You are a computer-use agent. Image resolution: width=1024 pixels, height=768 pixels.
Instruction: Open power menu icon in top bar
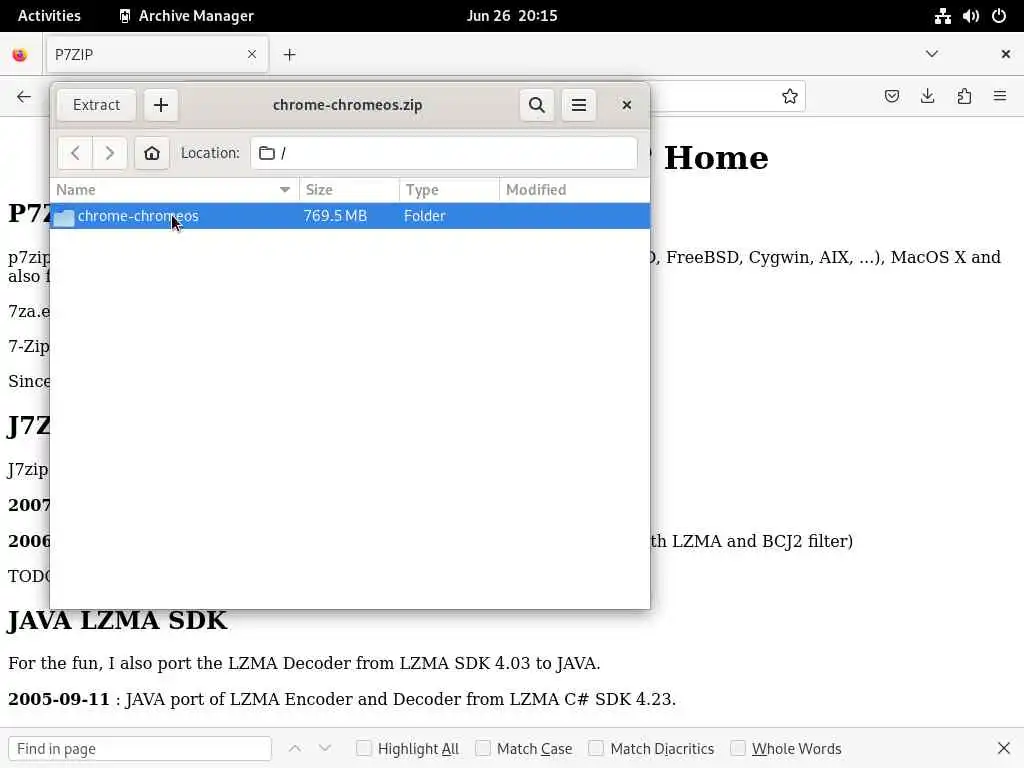999,16
